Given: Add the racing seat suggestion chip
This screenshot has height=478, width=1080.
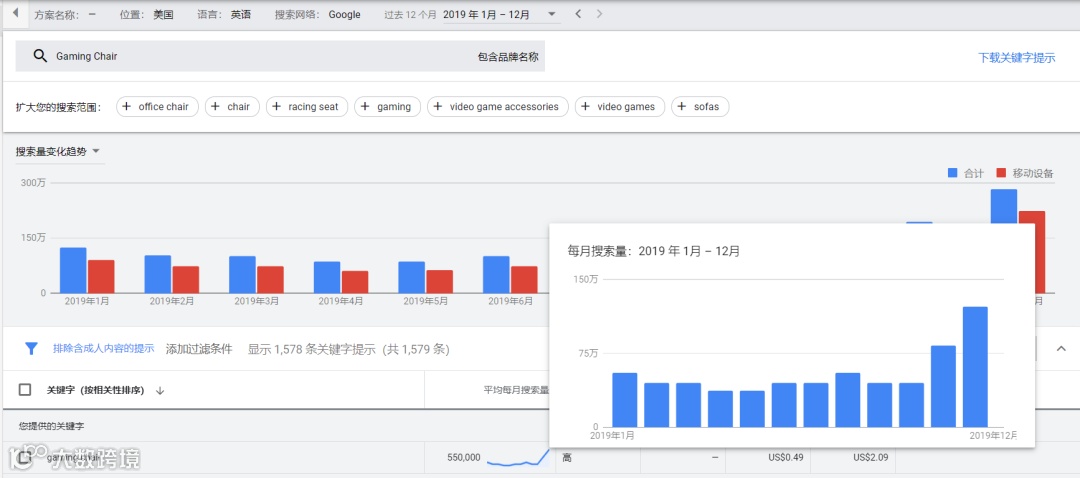Looking at the screenshot, I should (307, 107).
